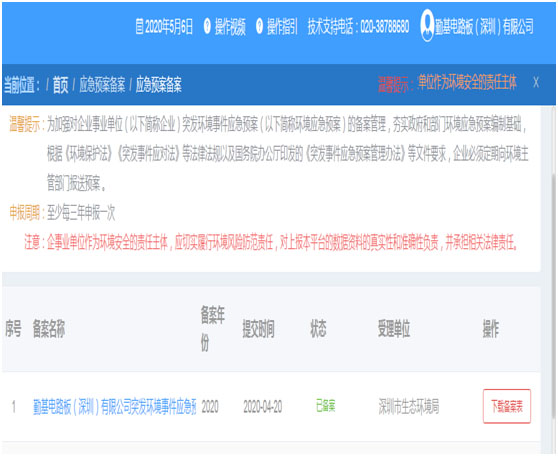Open the user avatar icon in header
Image resolution: width=558 pixels, height=456 pixels.
(x=427, y=25)
